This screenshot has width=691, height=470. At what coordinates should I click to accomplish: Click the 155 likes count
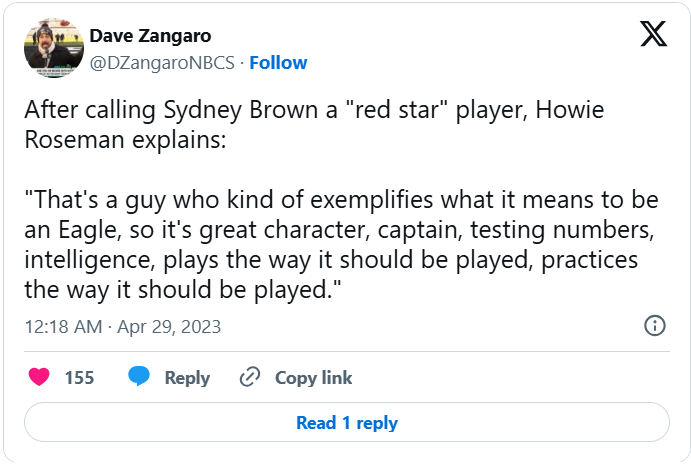coord(79,377)
